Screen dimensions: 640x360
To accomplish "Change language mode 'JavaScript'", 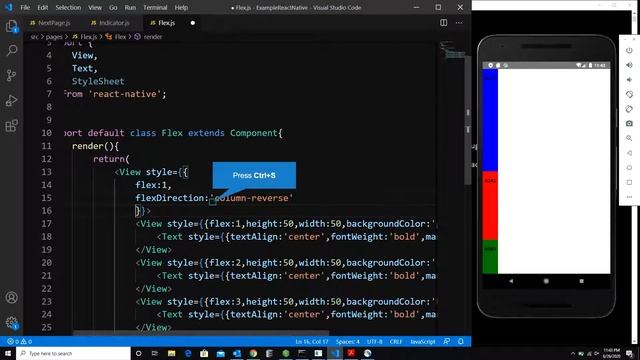I will click(x=422, y=342).
